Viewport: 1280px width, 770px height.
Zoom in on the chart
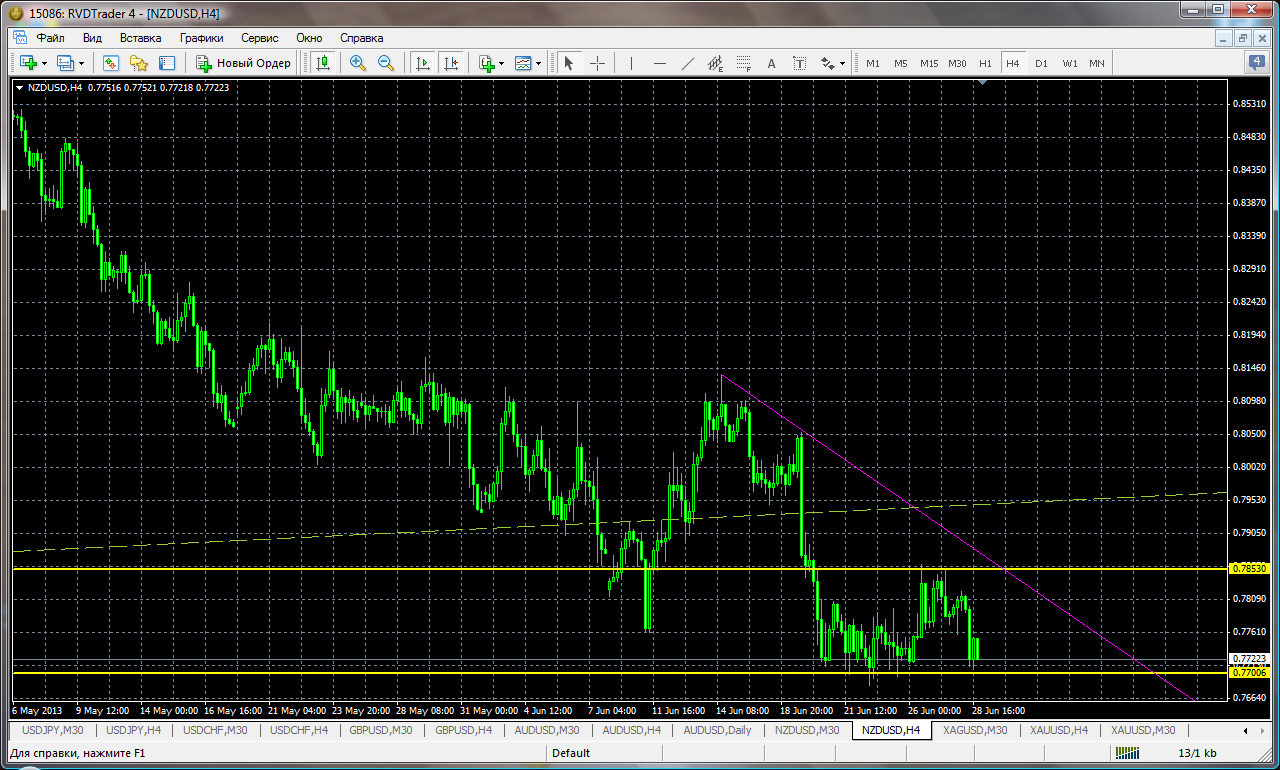[358, 63]
